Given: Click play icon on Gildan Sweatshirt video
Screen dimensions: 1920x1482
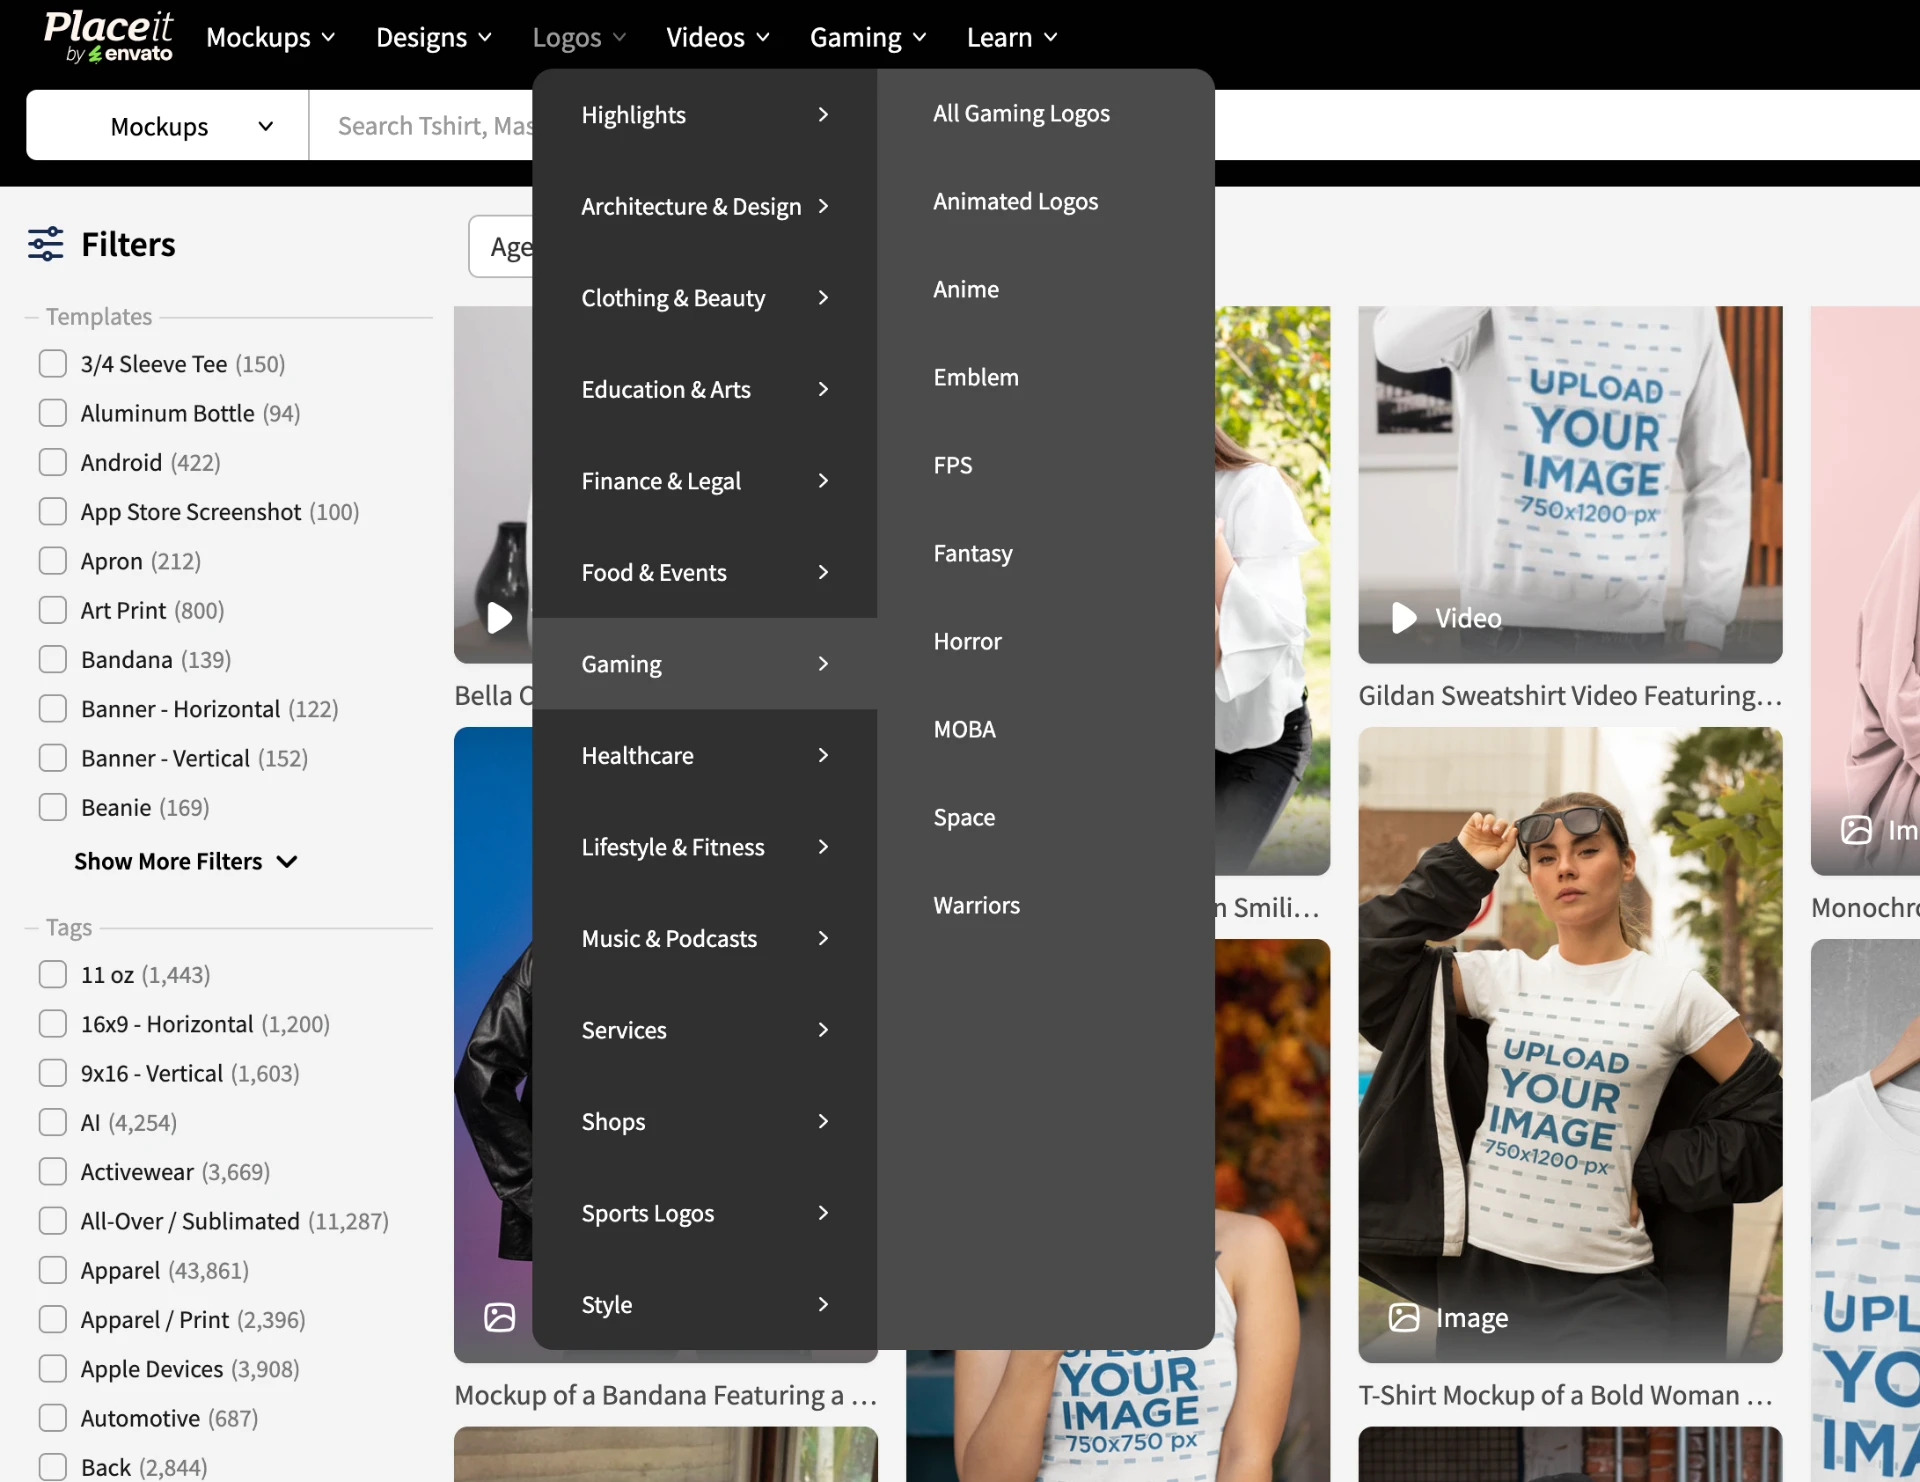Looking at the screenshot, I should click(1404, 618).
